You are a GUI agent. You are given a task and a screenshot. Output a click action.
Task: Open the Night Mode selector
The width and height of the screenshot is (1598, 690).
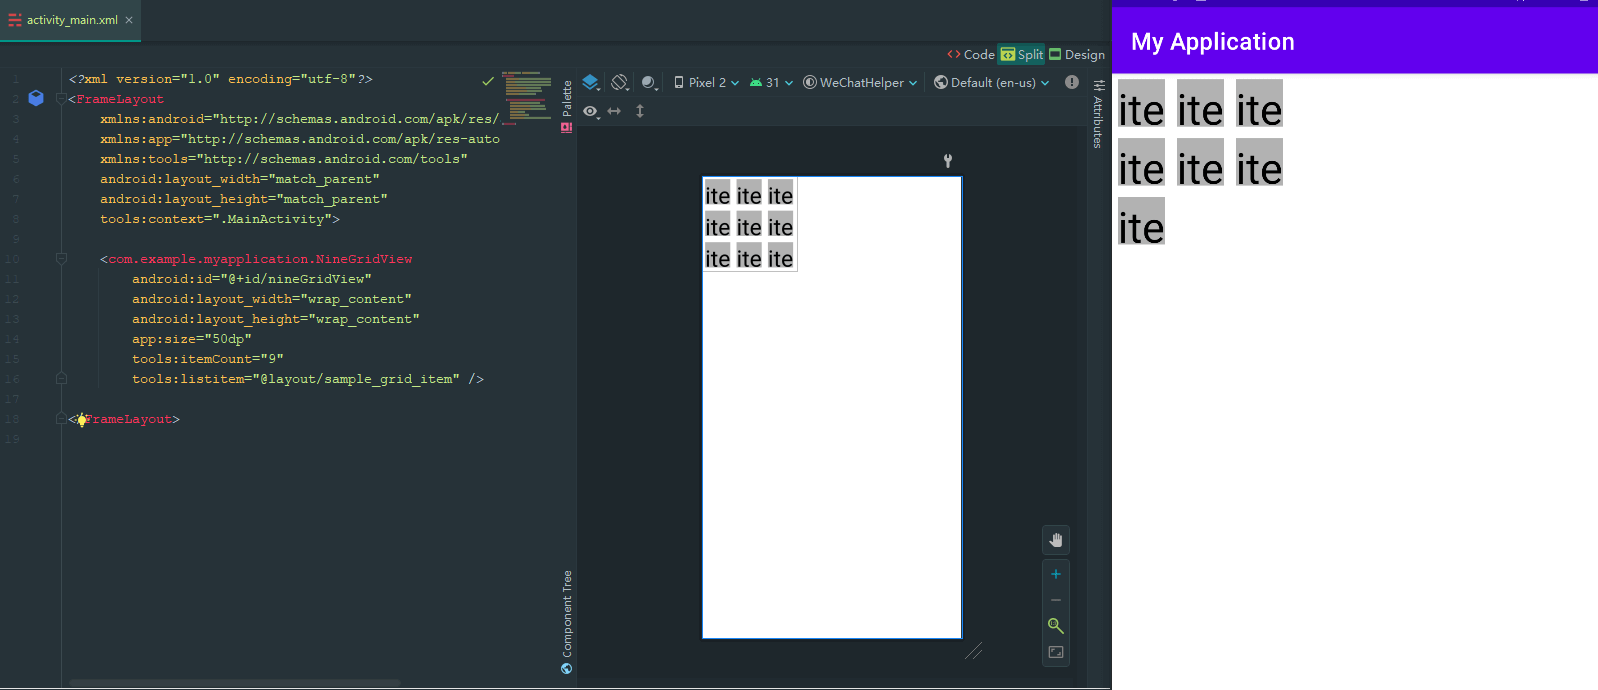(649, 82)
